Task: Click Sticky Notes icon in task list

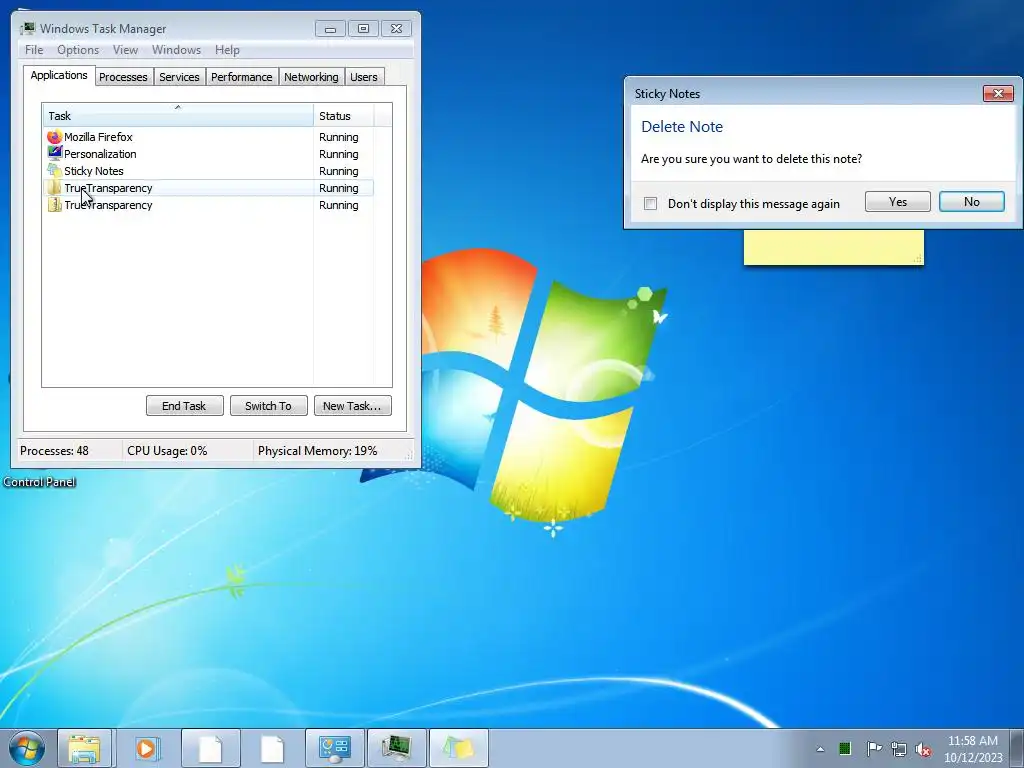Action: coord(54,170)
